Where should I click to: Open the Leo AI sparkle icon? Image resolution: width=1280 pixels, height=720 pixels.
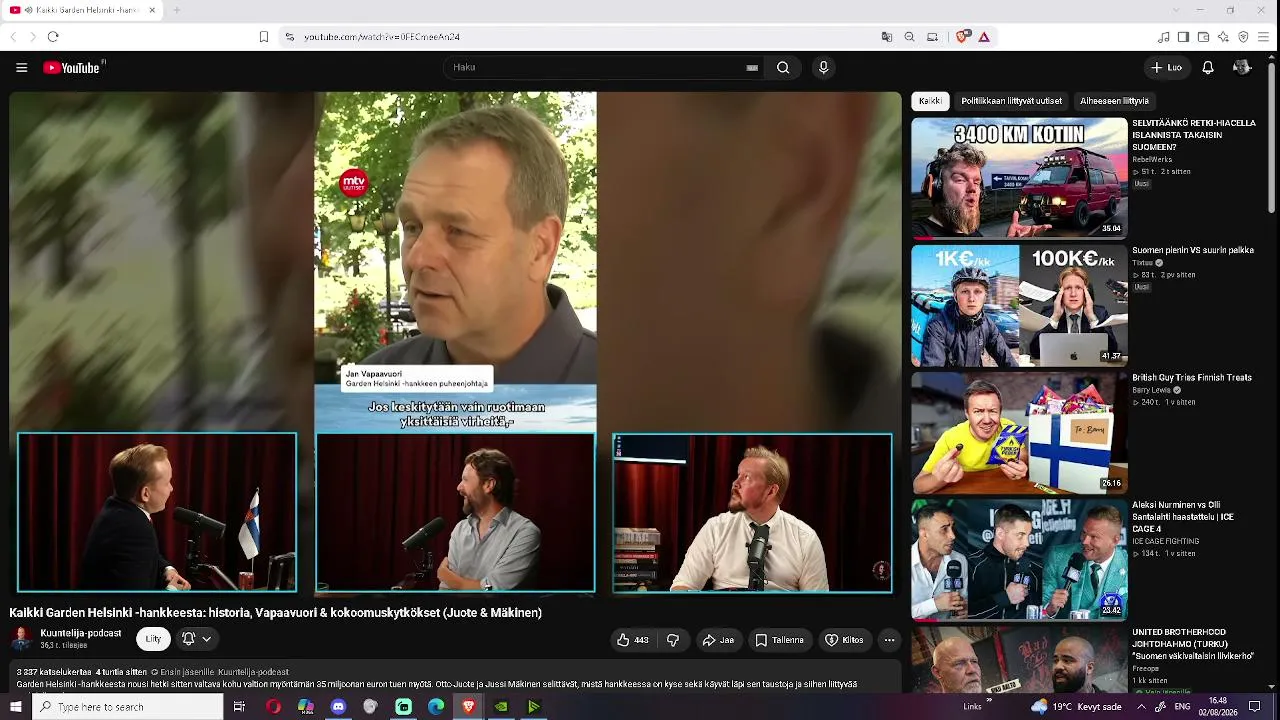1223,37
